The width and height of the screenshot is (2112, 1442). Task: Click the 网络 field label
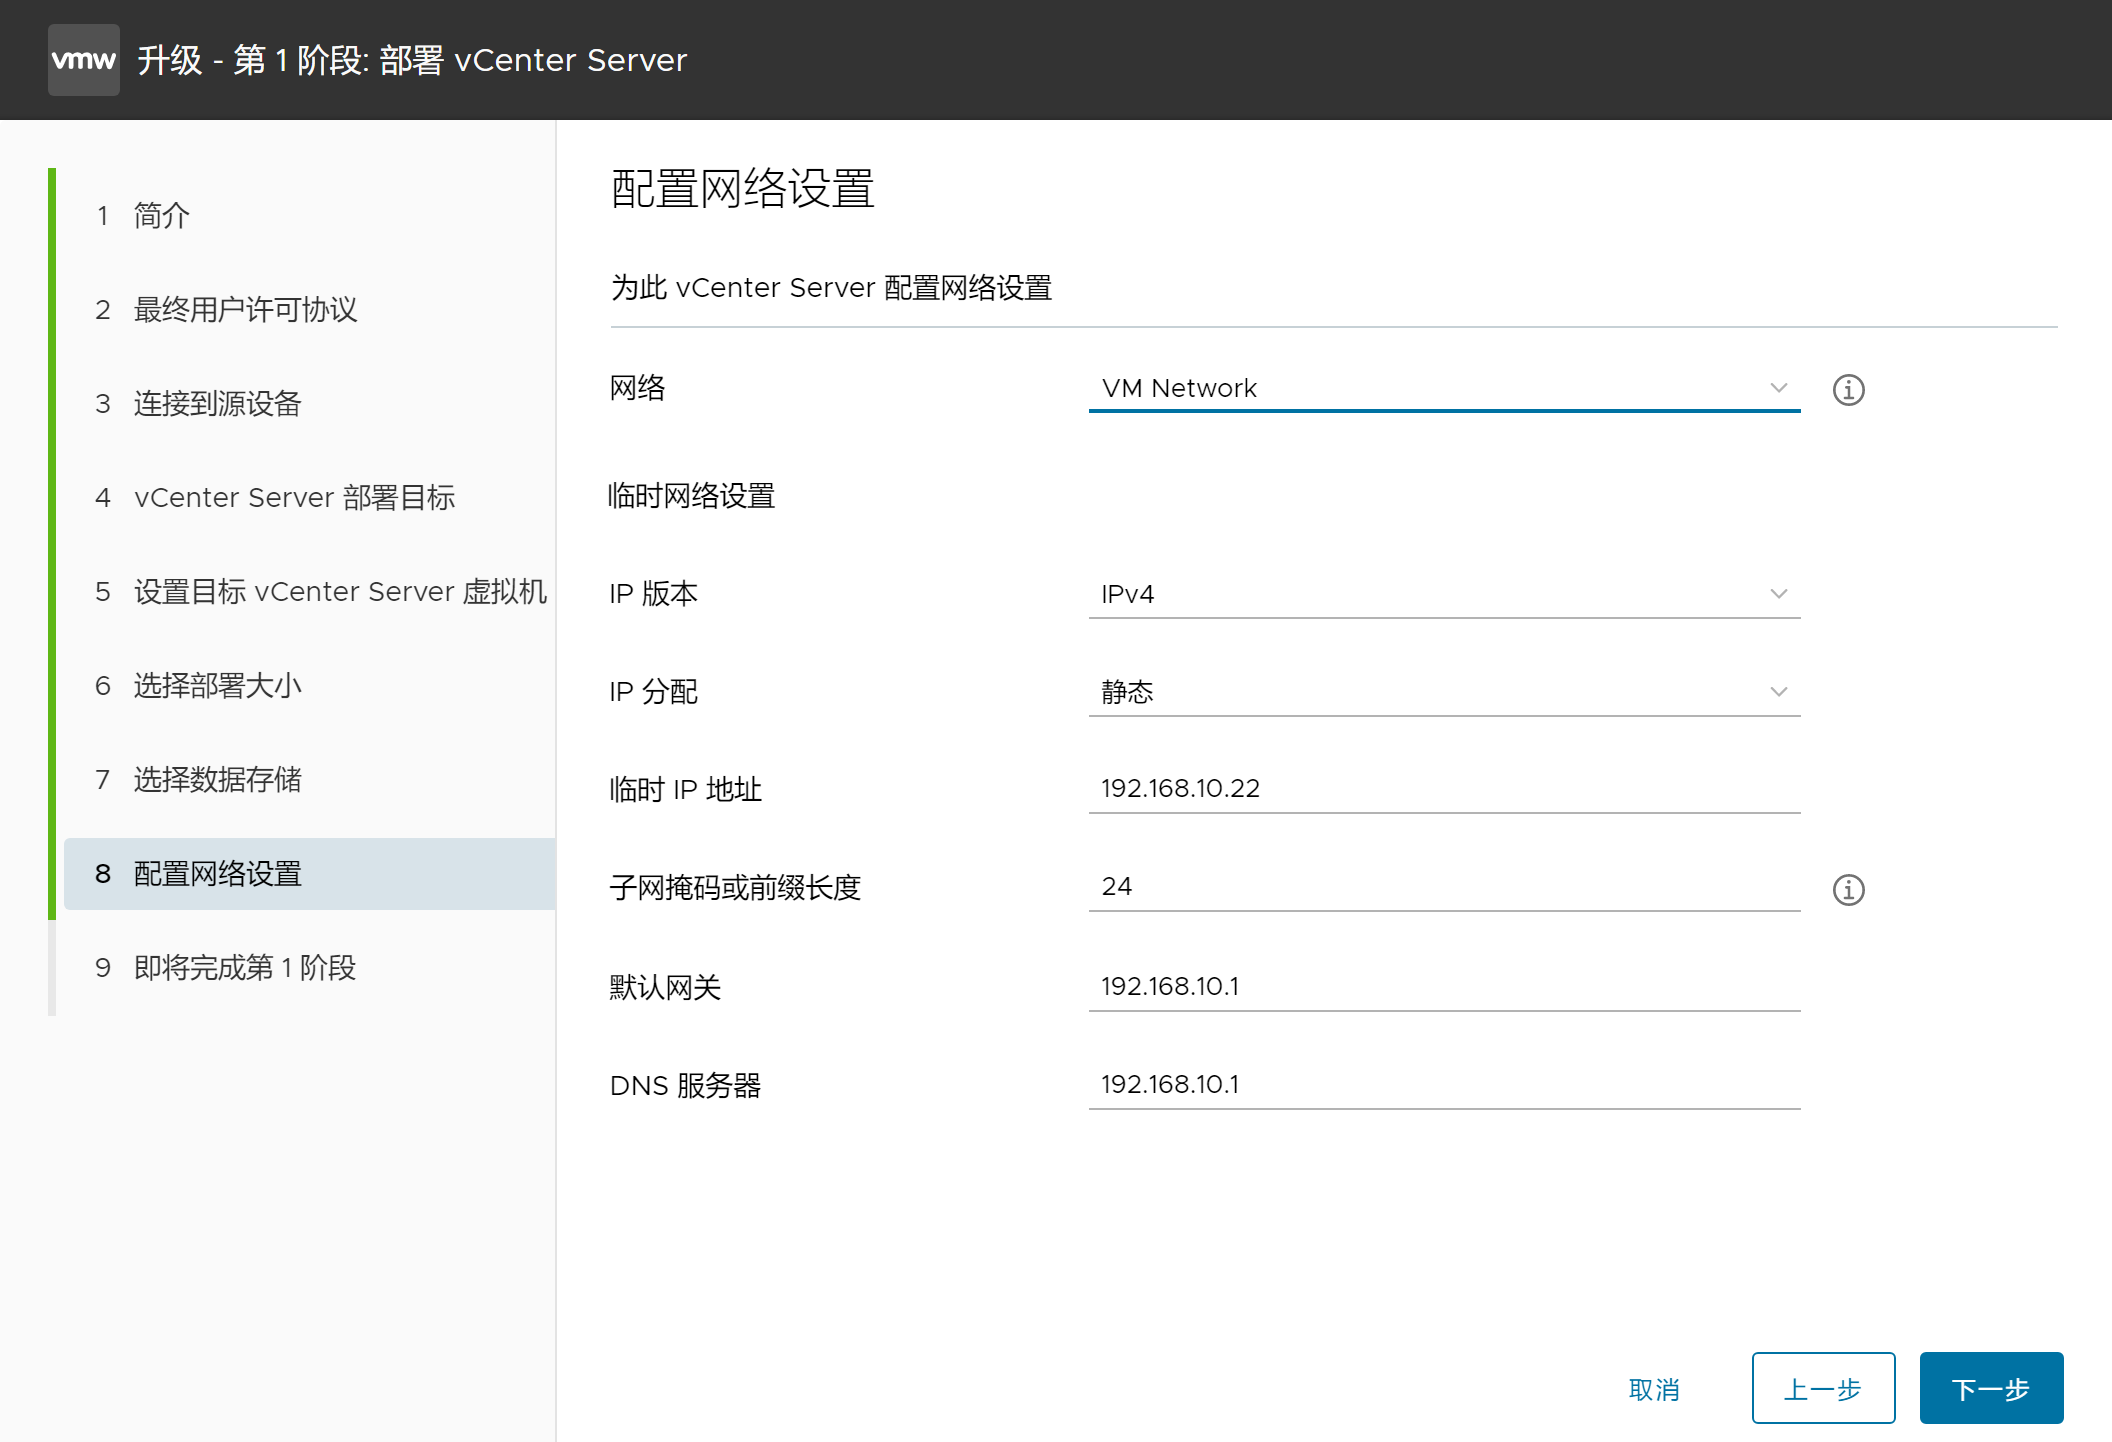pyautogui.click(x=638, y=388)
